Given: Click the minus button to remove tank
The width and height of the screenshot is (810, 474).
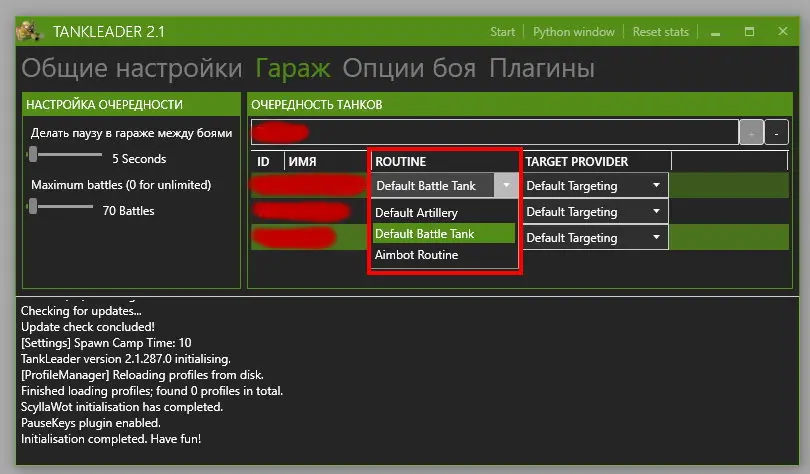Looking at the screenshot, I should [776, 132].
